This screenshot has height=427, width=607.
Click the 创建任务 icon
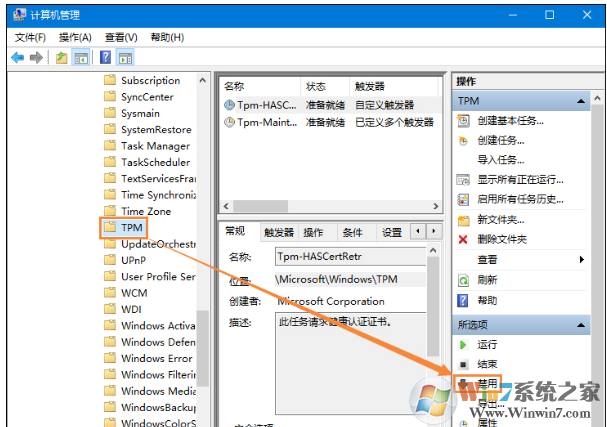(x=463, y=141)
